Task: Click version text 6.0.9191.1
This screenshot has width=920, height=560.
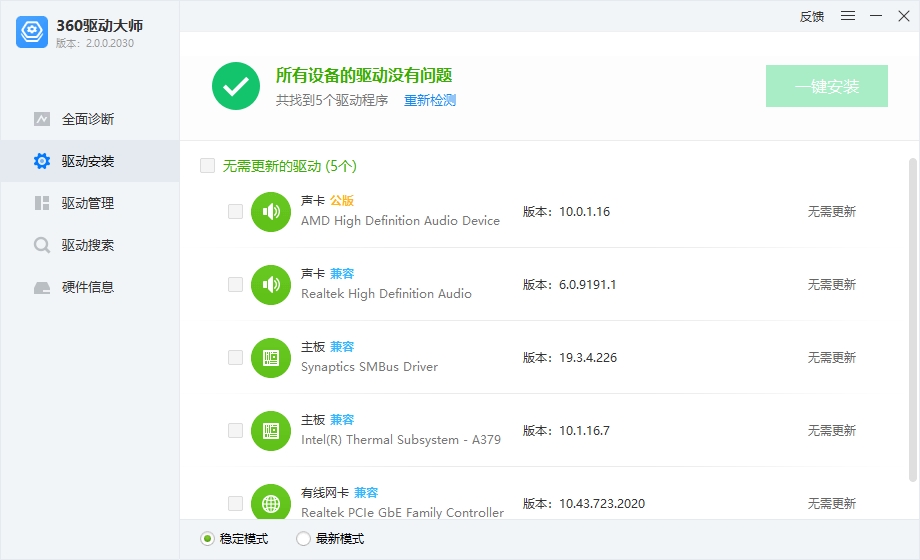Action: coord(587,285)
